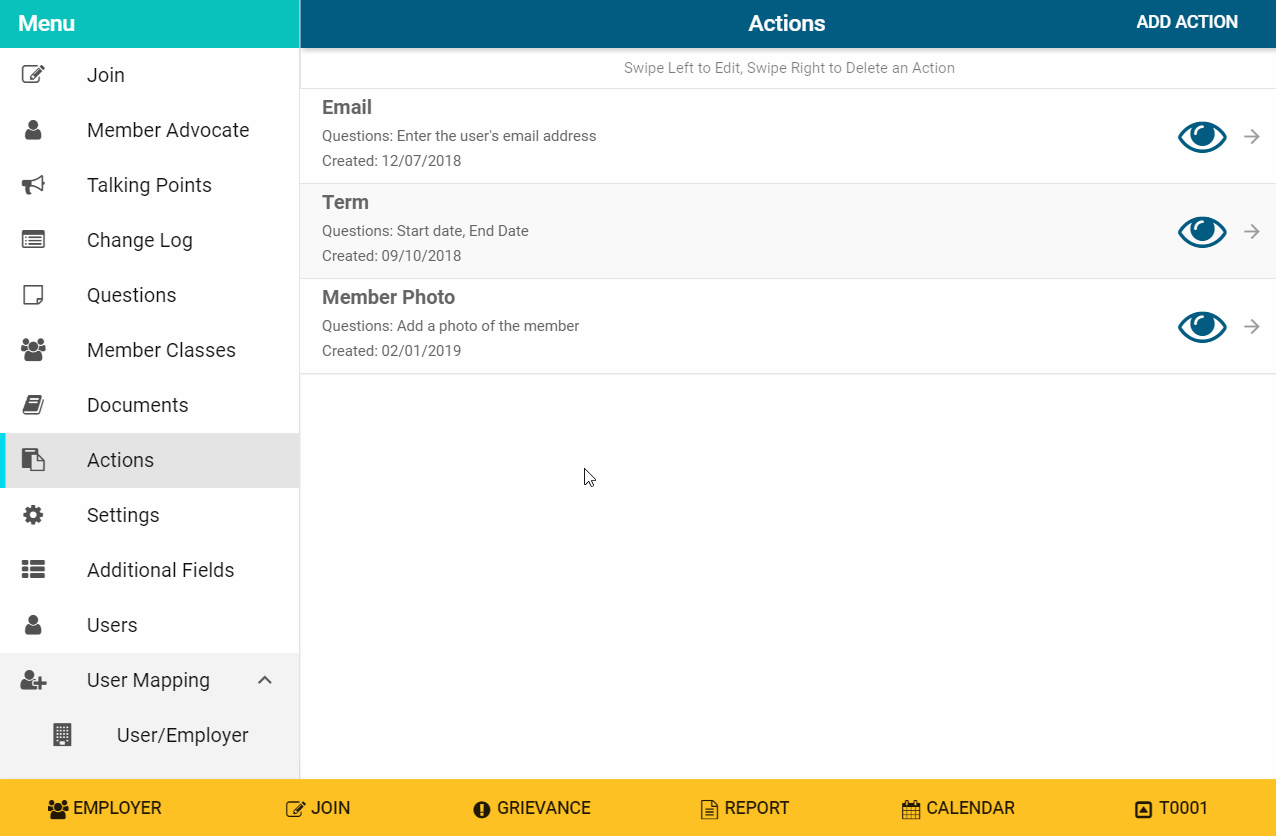The height and width of the screenshot is (836, 1276).
Task: Toggle visibility eye for Term action
Action: coord(1201,232)
